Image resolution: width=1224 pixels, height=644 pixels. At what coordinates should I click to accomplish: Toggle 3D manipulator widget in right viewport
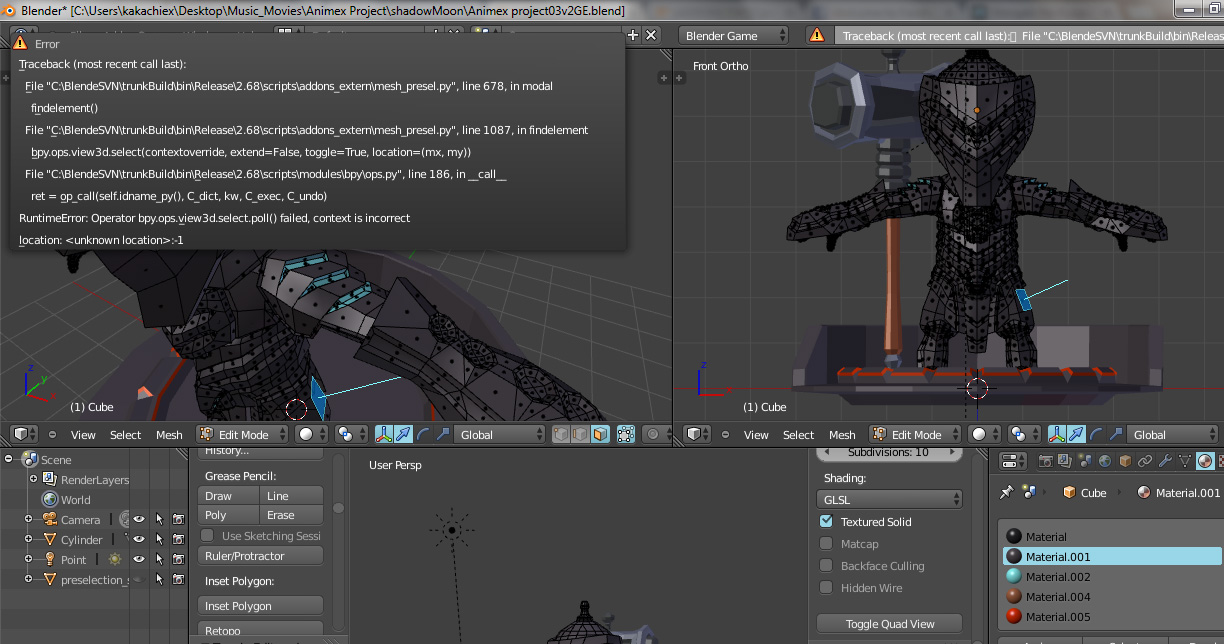coord(1057,434)
